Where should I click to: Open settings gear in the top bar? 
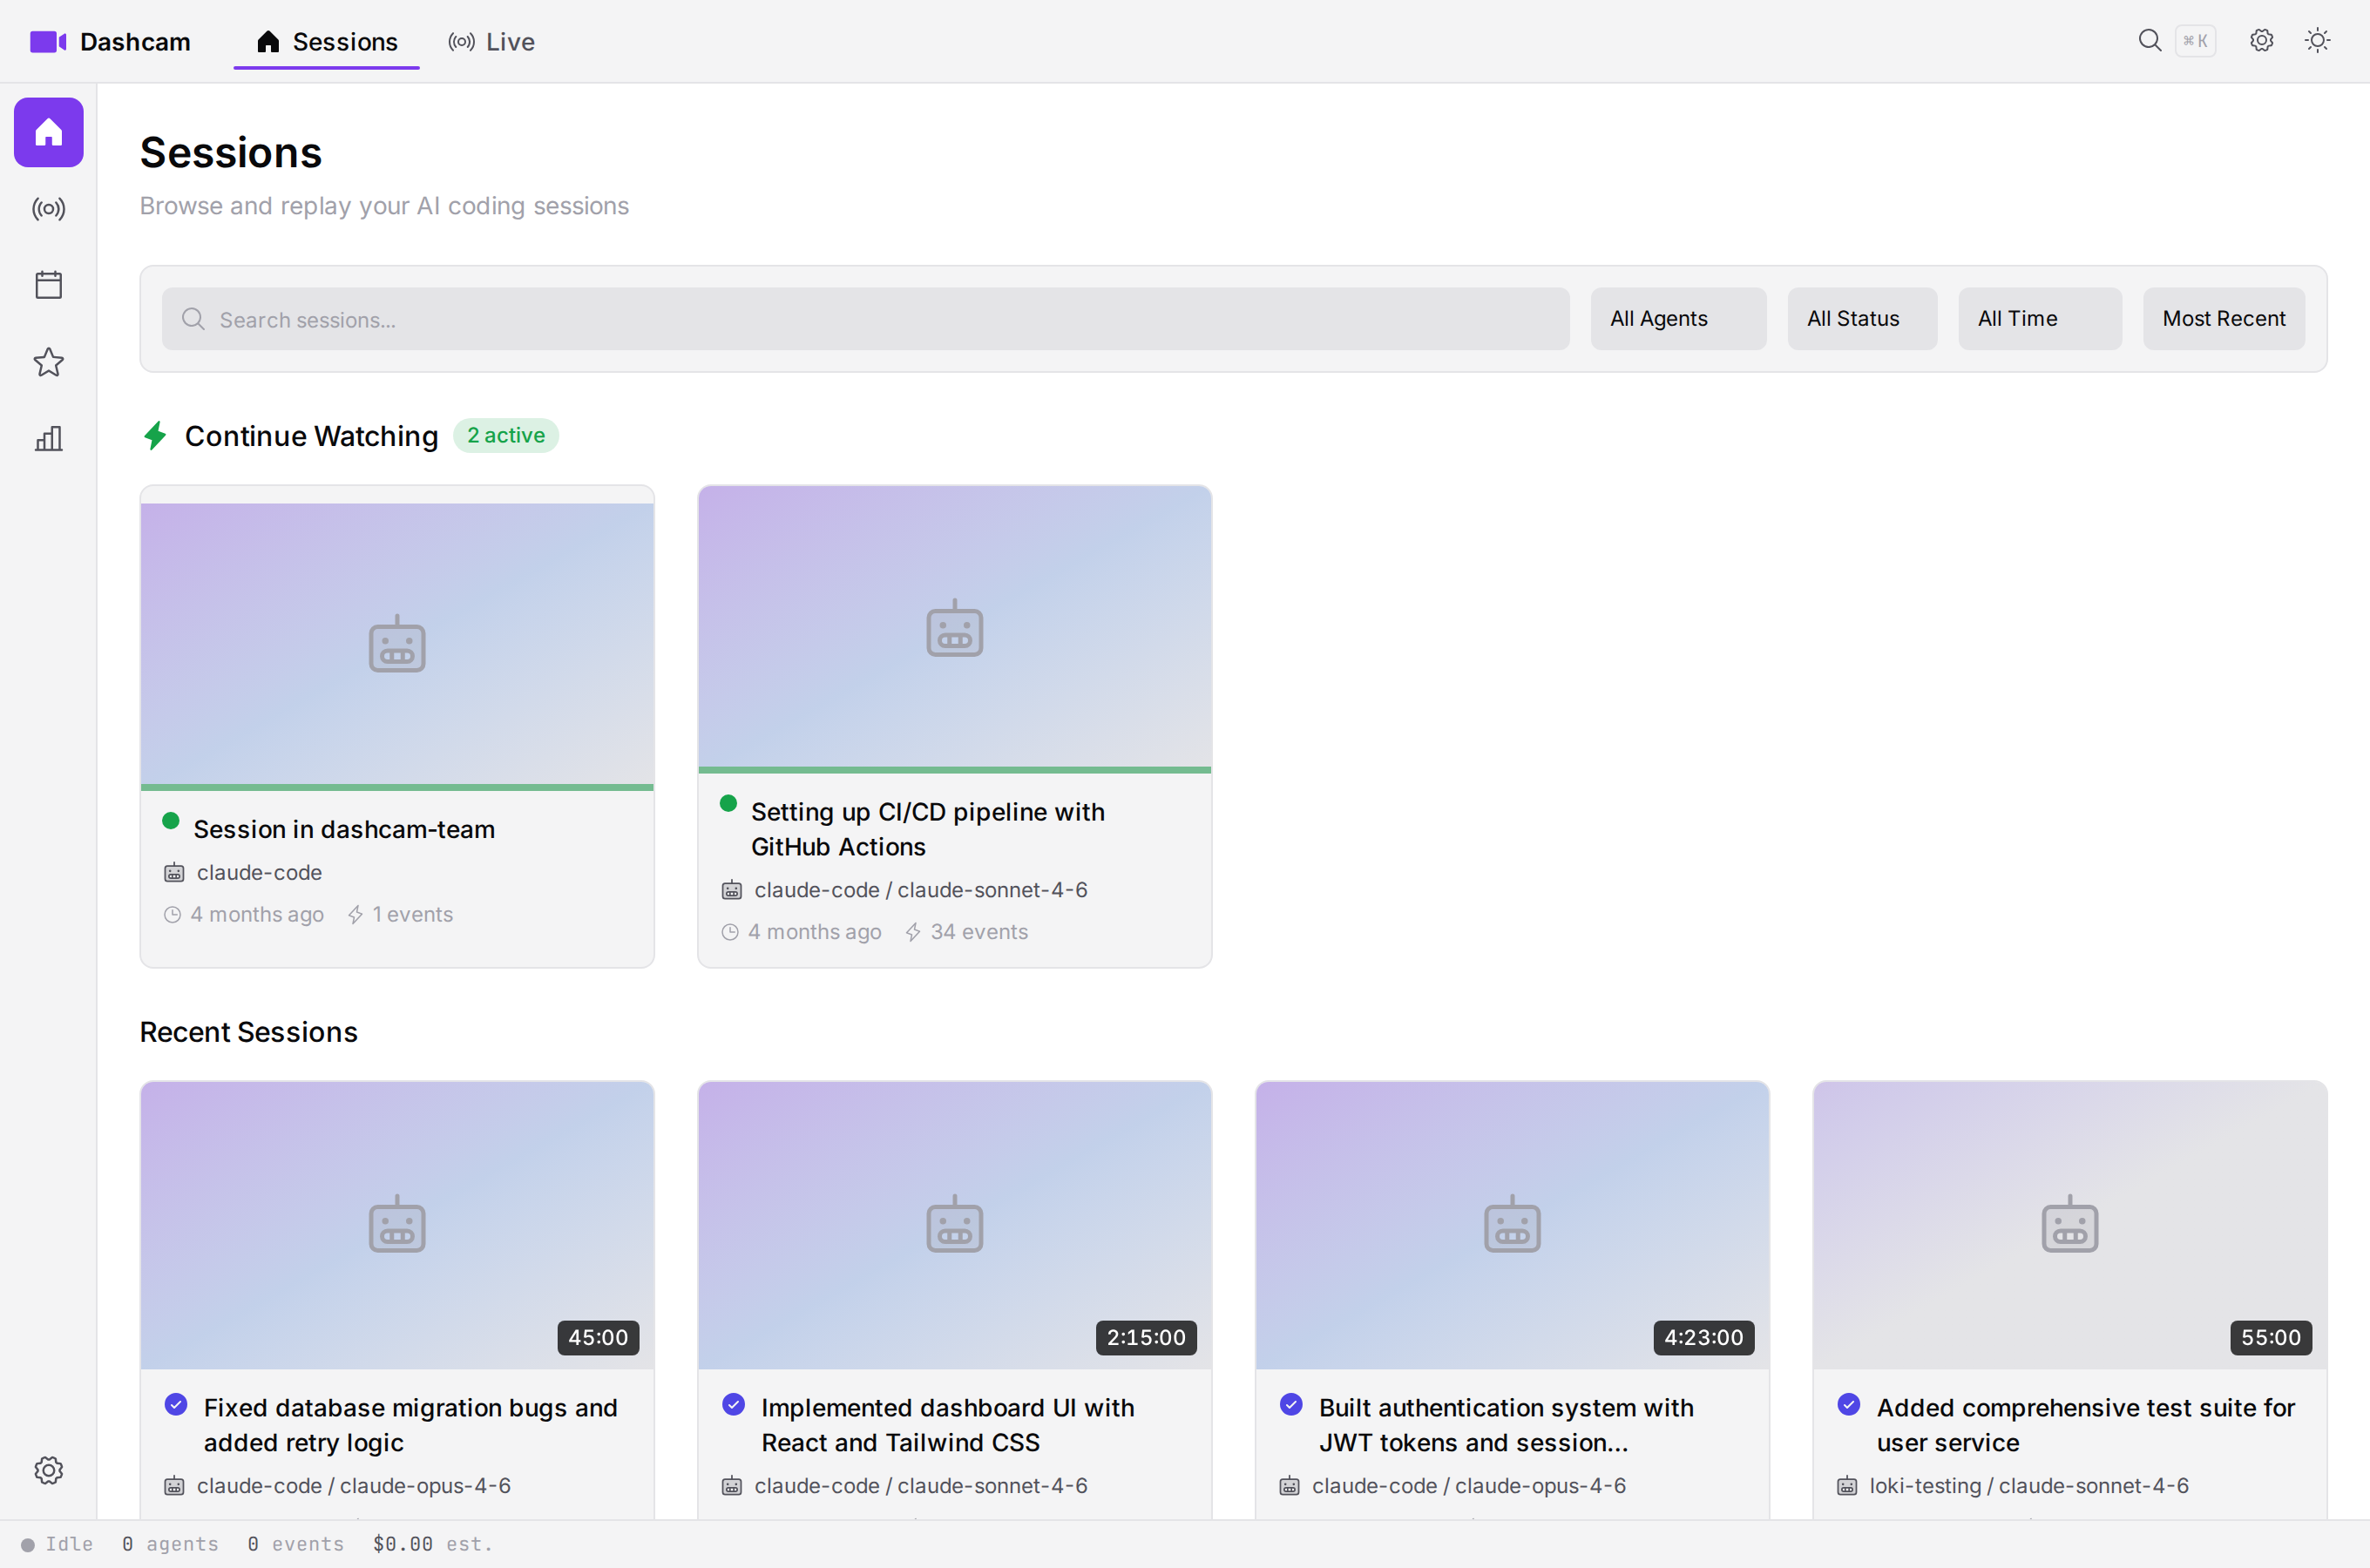pyautogui.click(x=2261, y=40)
